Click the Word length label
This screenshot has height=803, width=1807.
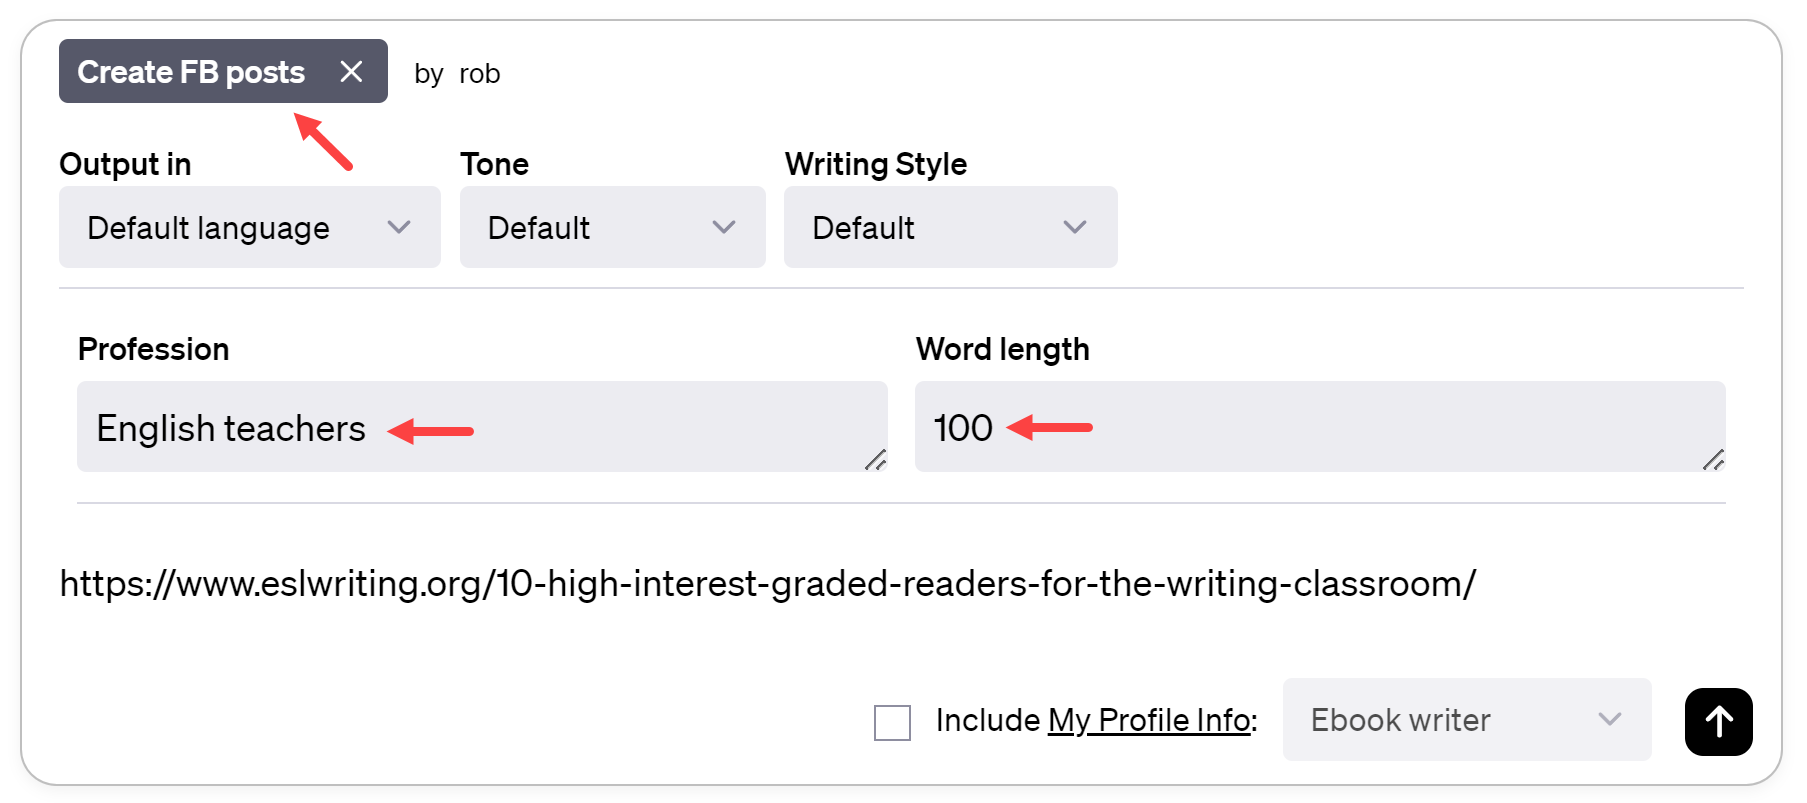(1002, 349)
